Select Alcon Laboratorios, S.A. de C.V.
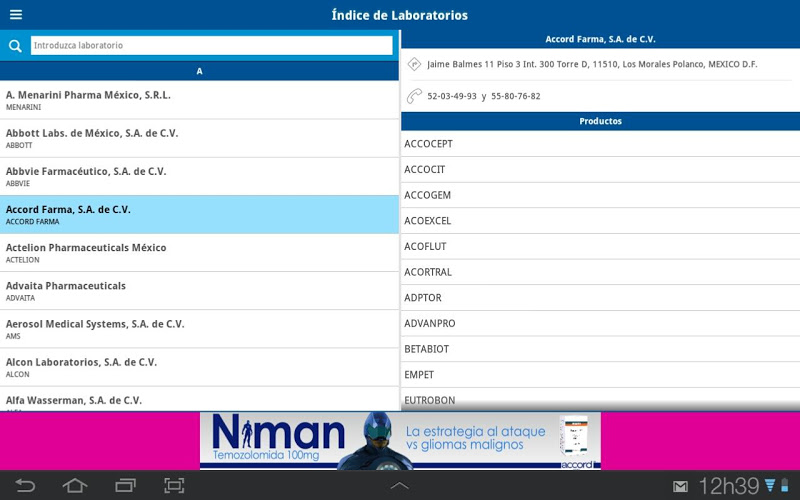Screen dimensions: 800x500 click(x=199, y=367)
